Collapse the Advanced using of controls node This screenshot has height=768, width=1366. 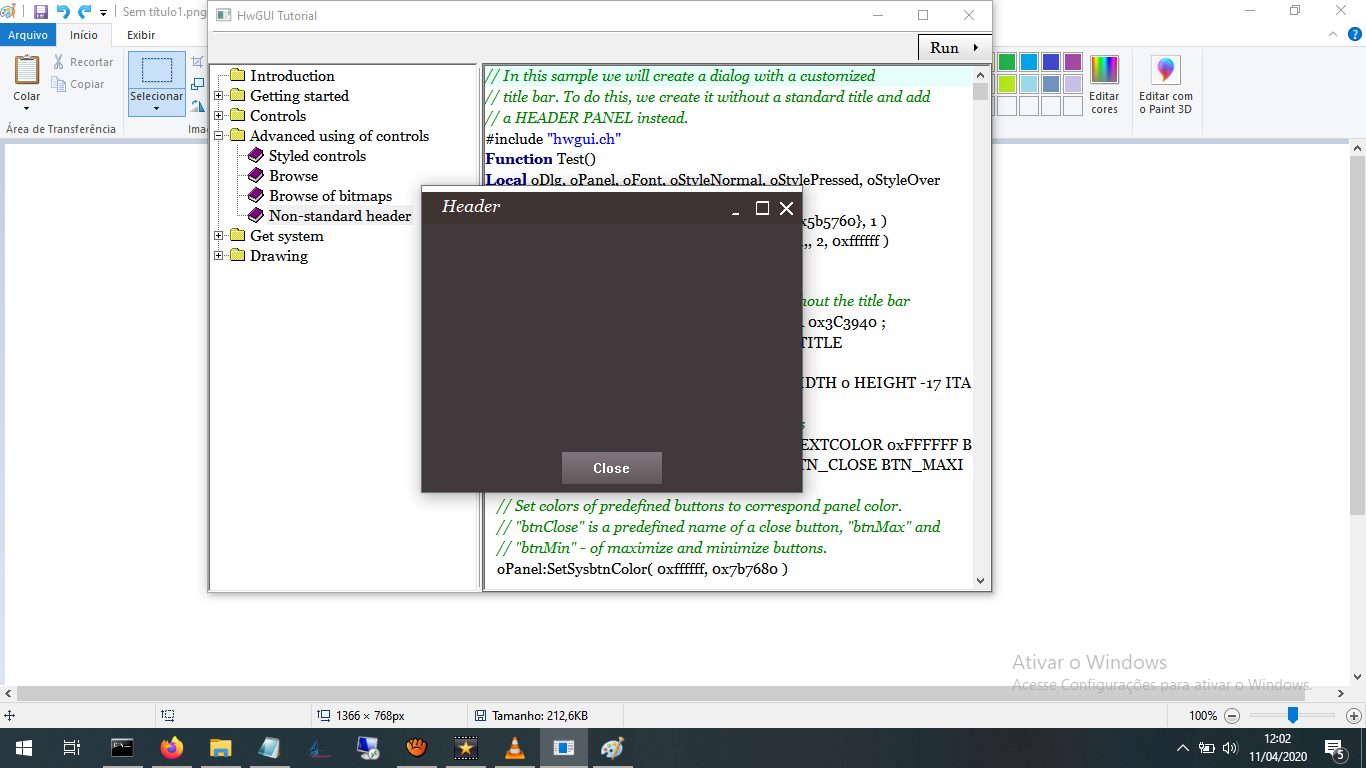point(219,136)
